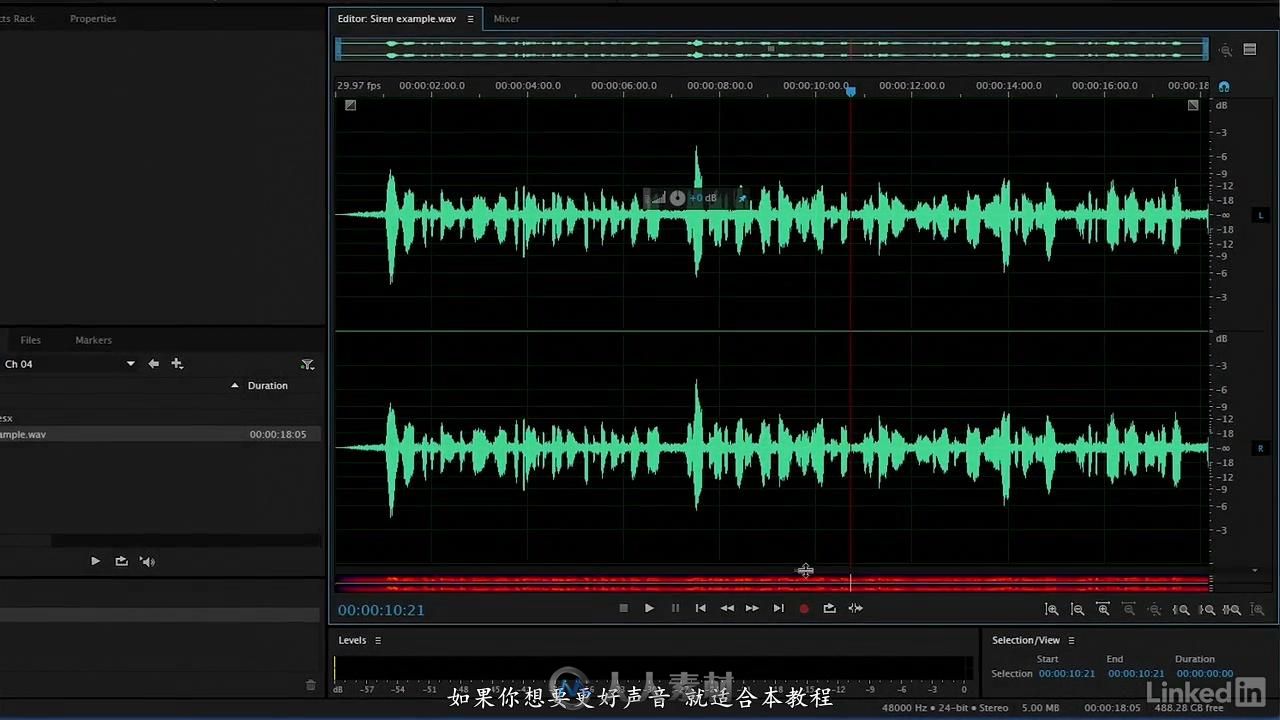This screenshot has width=1280, height=720.
Task: Toggle Loop Playback in the transport bar
Action: [829, 608]
